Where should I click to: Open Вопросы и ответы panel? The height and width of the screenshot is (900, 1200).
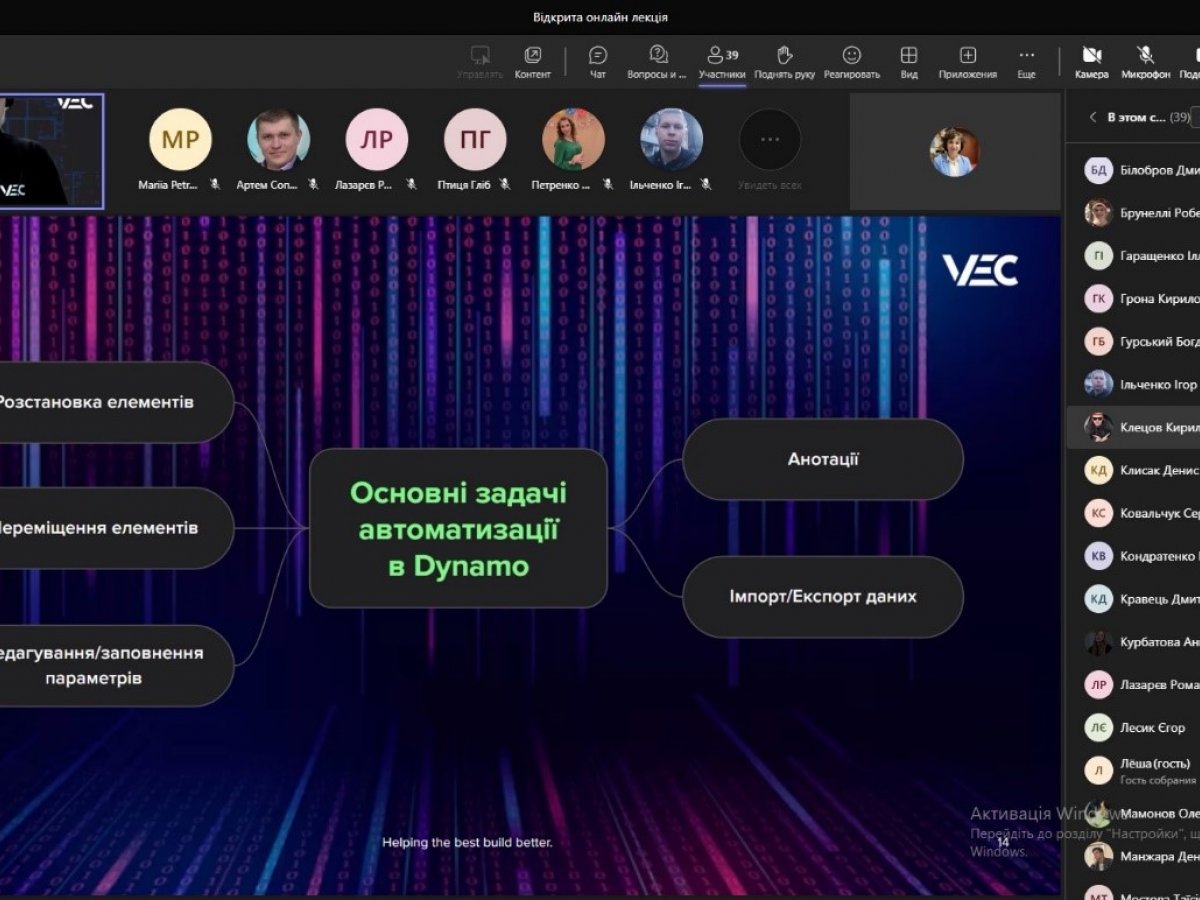(657, 62)
